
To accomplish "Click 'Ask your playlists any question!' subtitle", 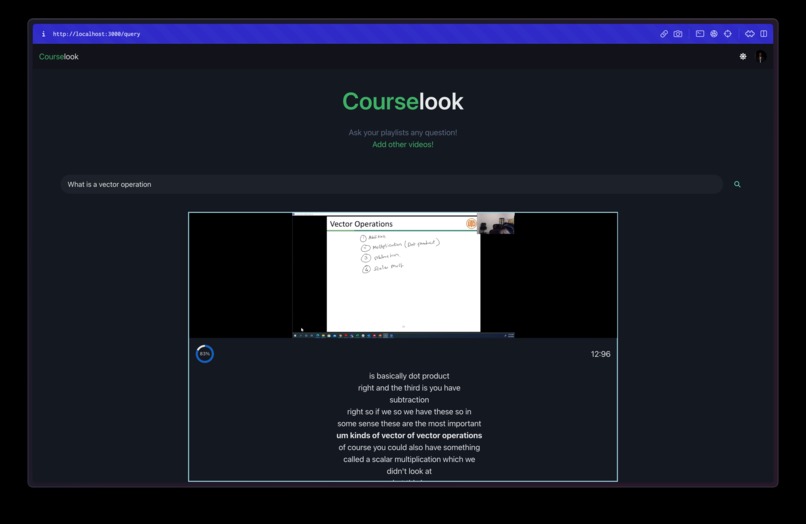I will [402, 133].
